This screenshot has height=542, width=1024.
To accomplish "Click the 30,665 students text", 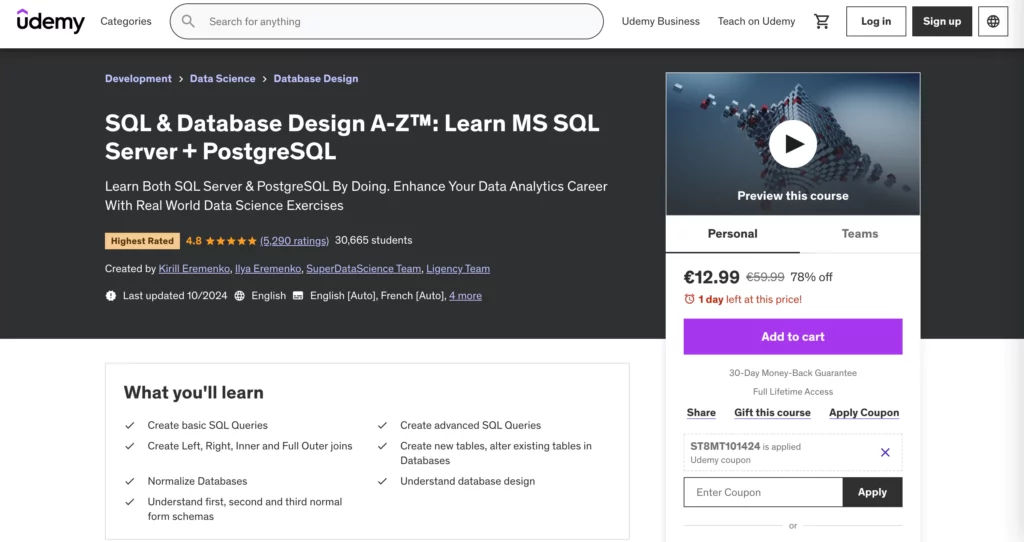I will coord(374,240).
